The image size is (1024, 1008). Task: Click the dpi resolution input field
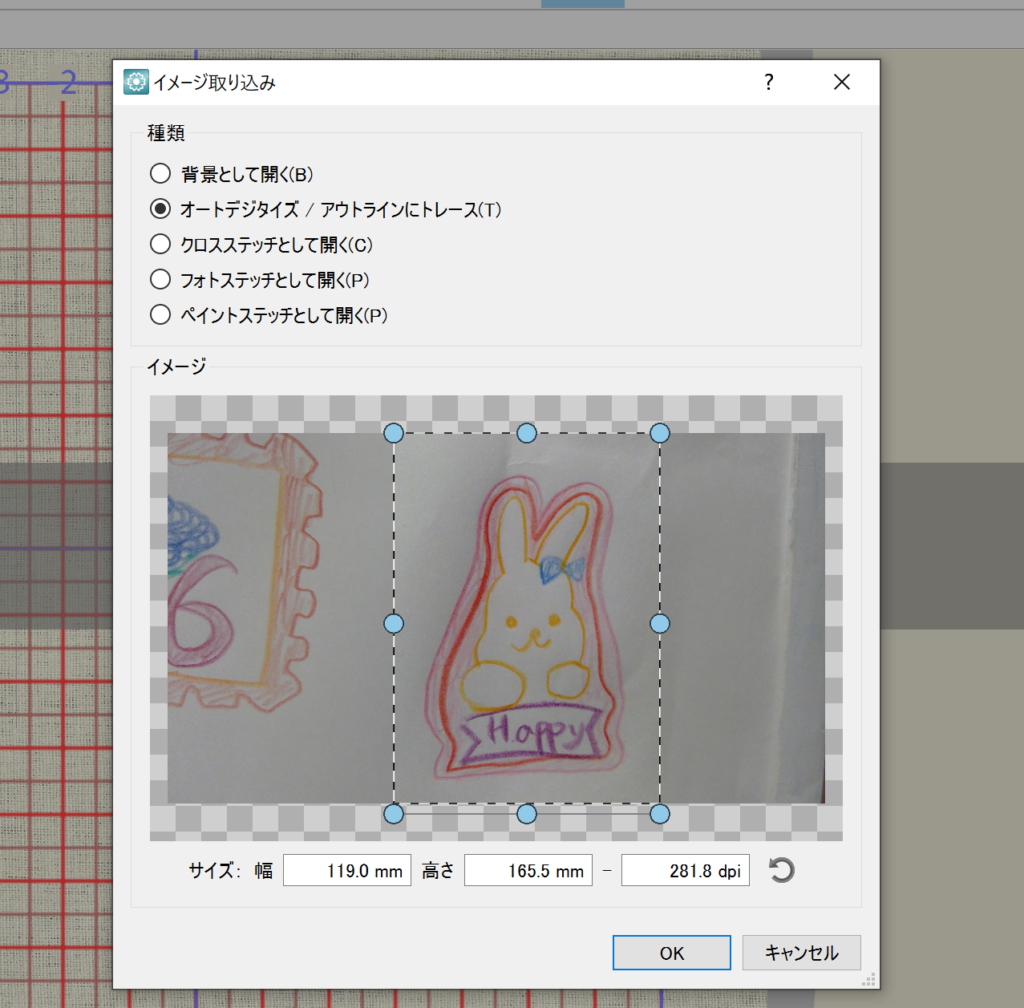pyautogui.click(x=685, y=871)
